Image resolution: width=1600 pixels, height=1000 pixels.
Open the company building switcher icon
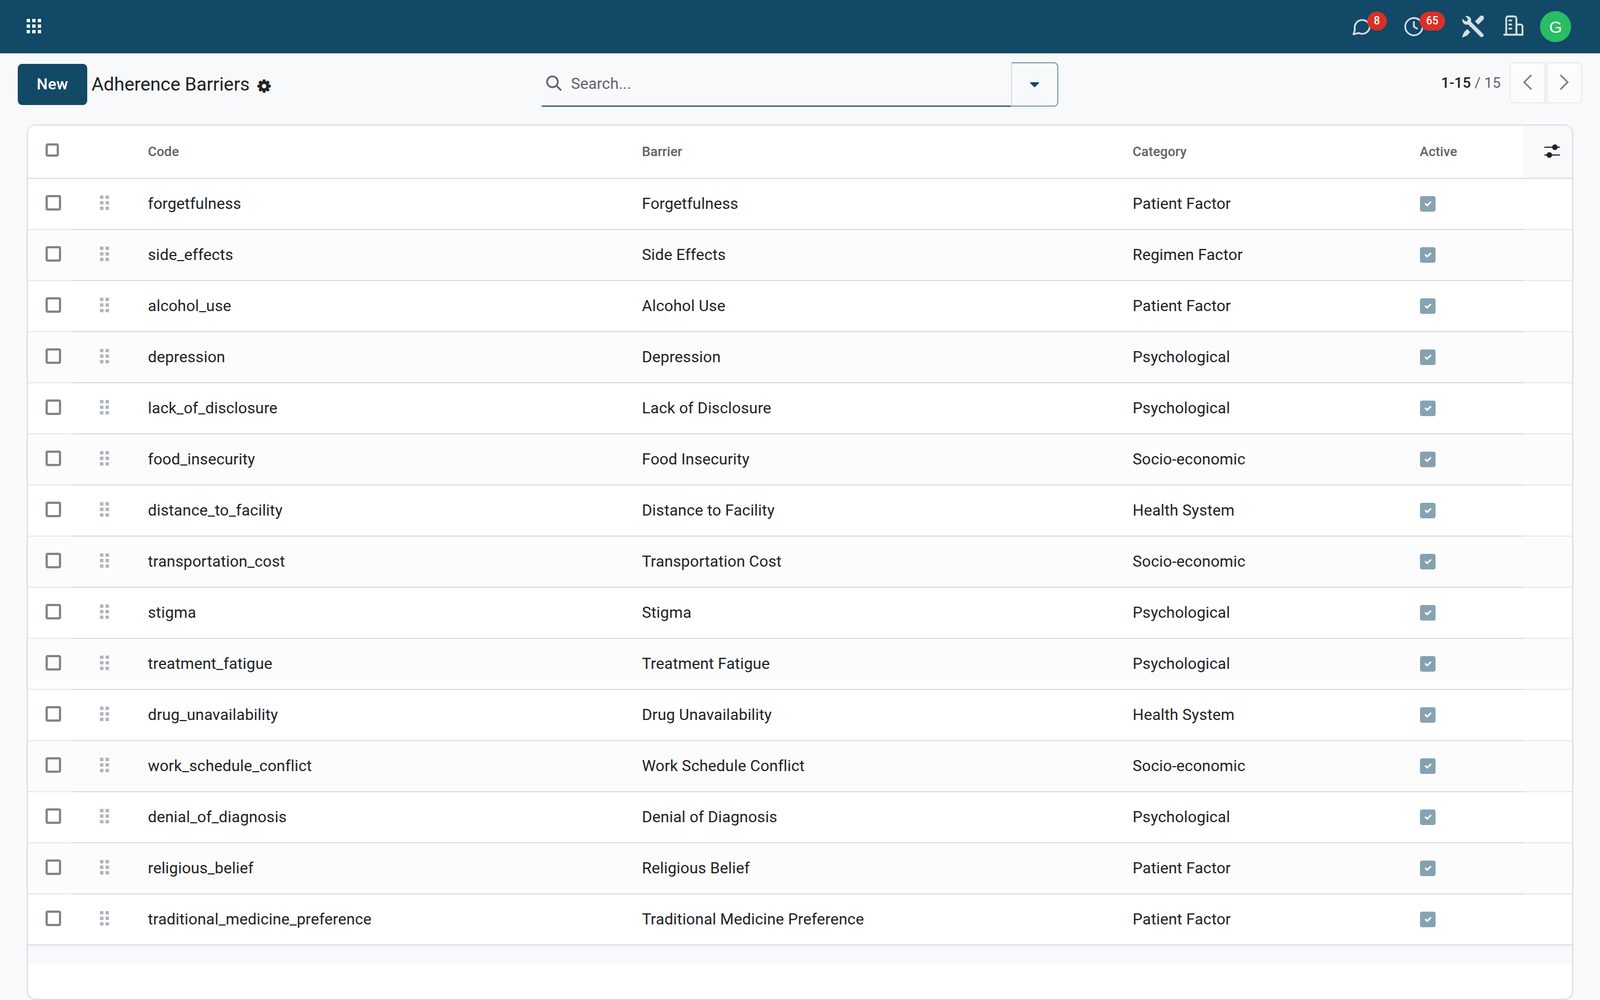click(x=1513, y=26)
